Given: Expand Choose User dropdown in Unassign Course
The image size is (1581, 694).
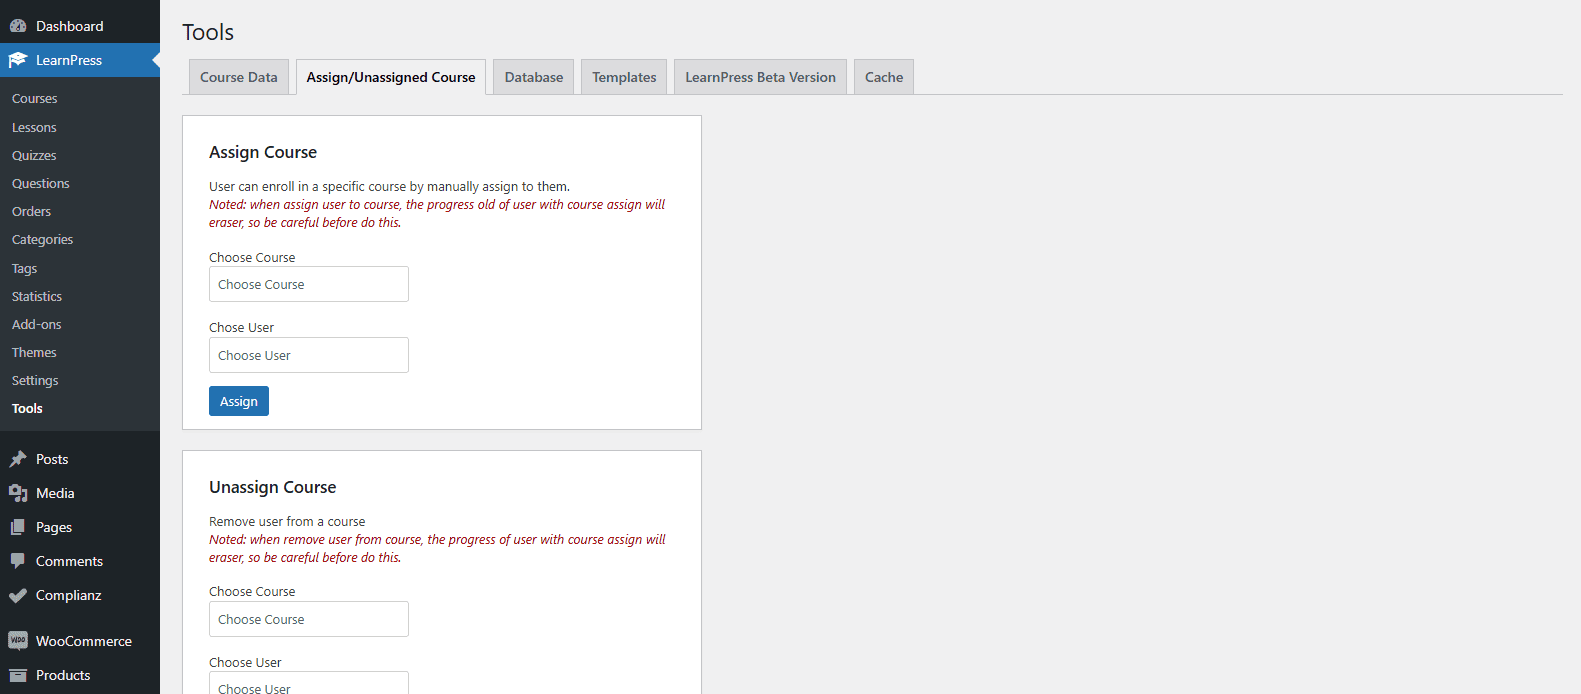Looking at the screenshot, I should [308, 685].
